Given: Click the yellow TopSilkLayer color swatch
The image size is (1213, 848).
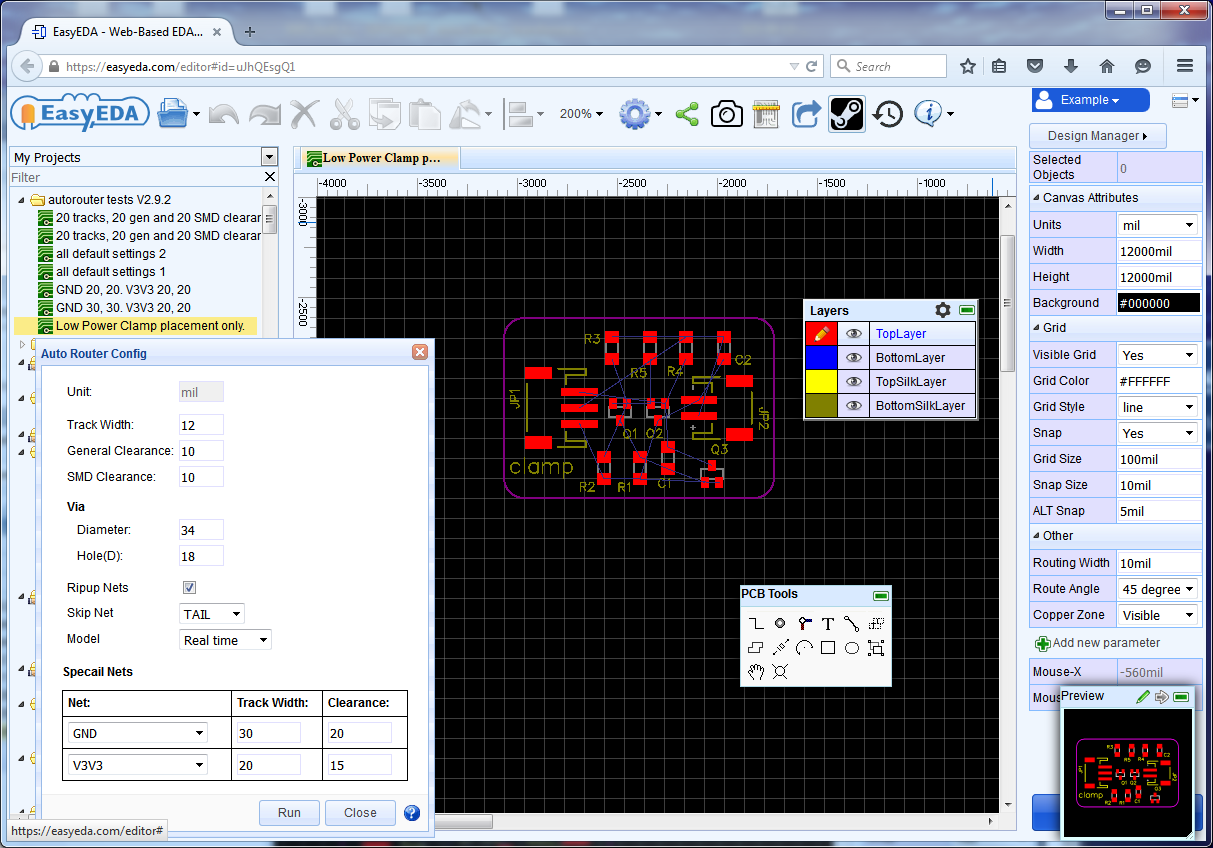Looking at the screenshot, I should pos(821,382).
